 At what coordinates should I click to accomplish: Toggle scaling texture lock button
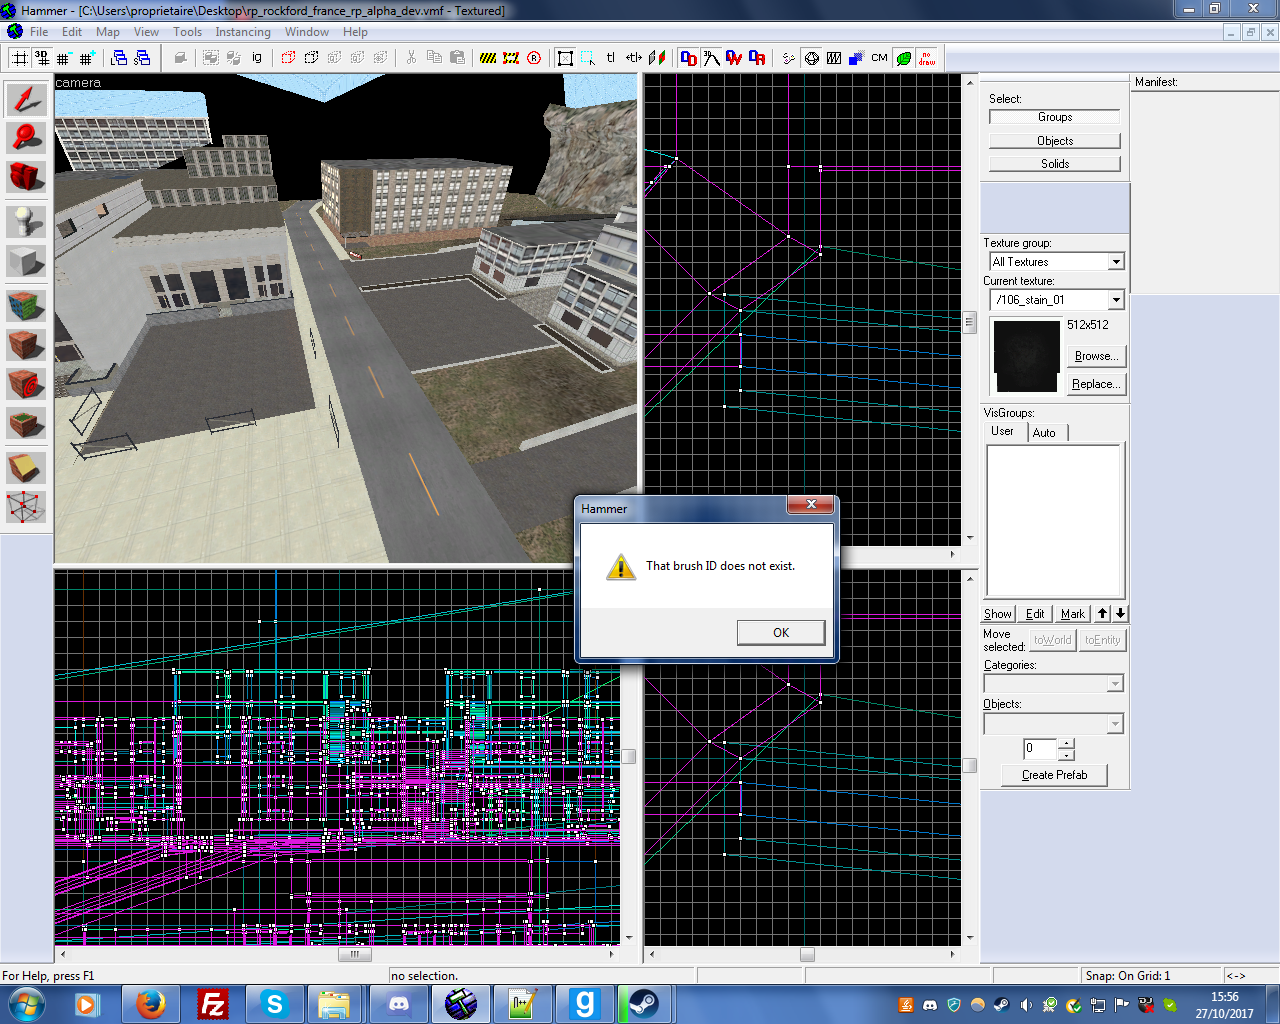click(634, 58)
